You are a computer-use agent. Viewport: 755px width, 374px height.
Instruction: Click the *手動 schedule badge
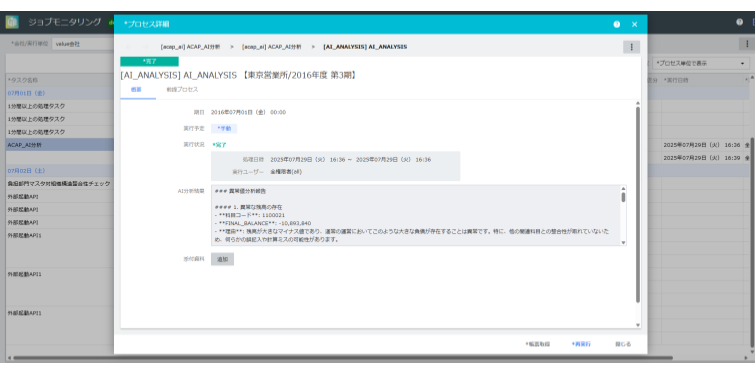[224, 129]
